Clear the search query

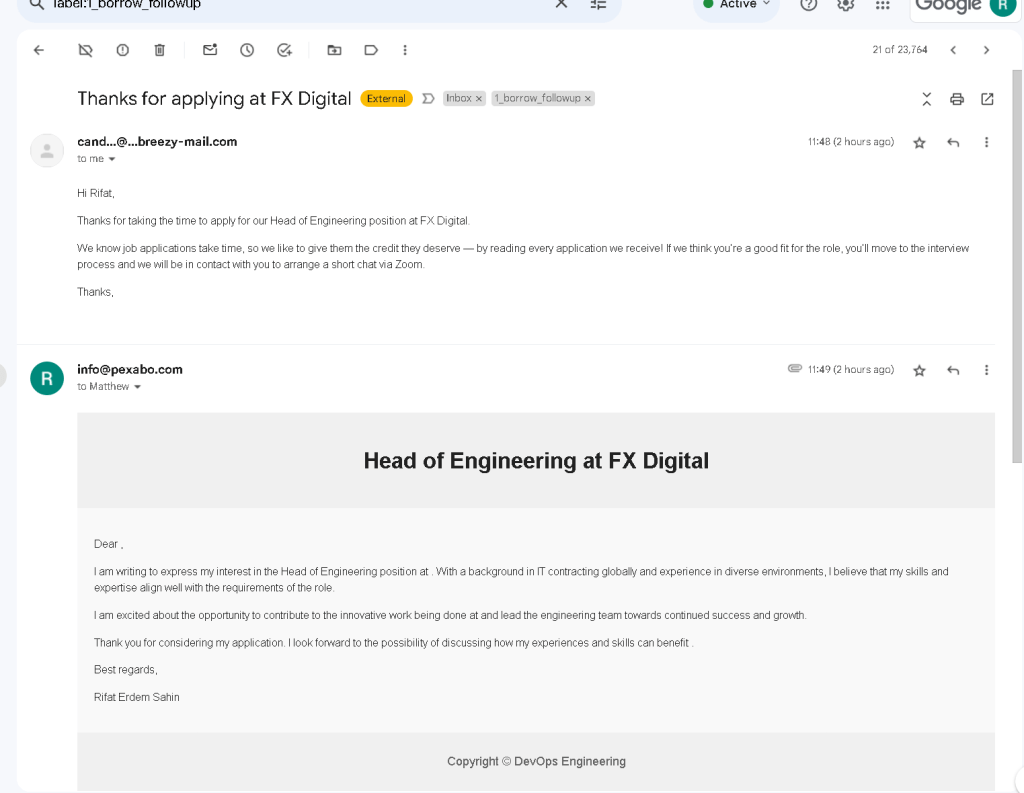tap(561, 4)
